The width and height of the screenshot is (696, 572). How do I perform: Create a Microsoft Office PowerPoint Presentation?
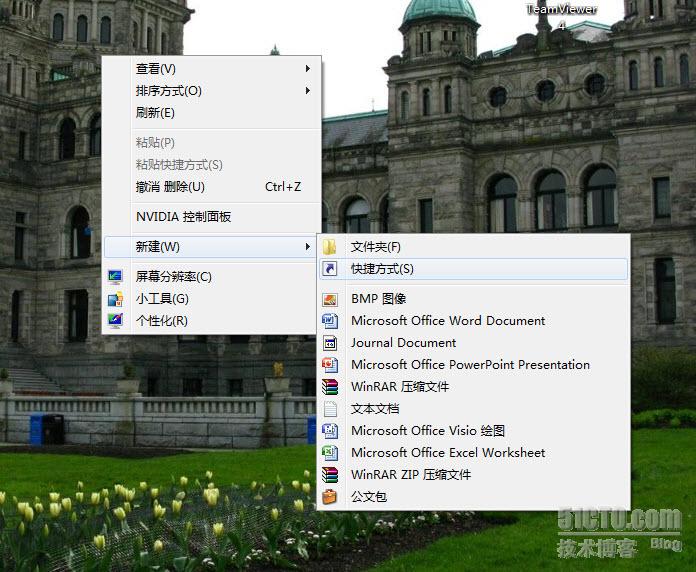click(x=474, y=364)
